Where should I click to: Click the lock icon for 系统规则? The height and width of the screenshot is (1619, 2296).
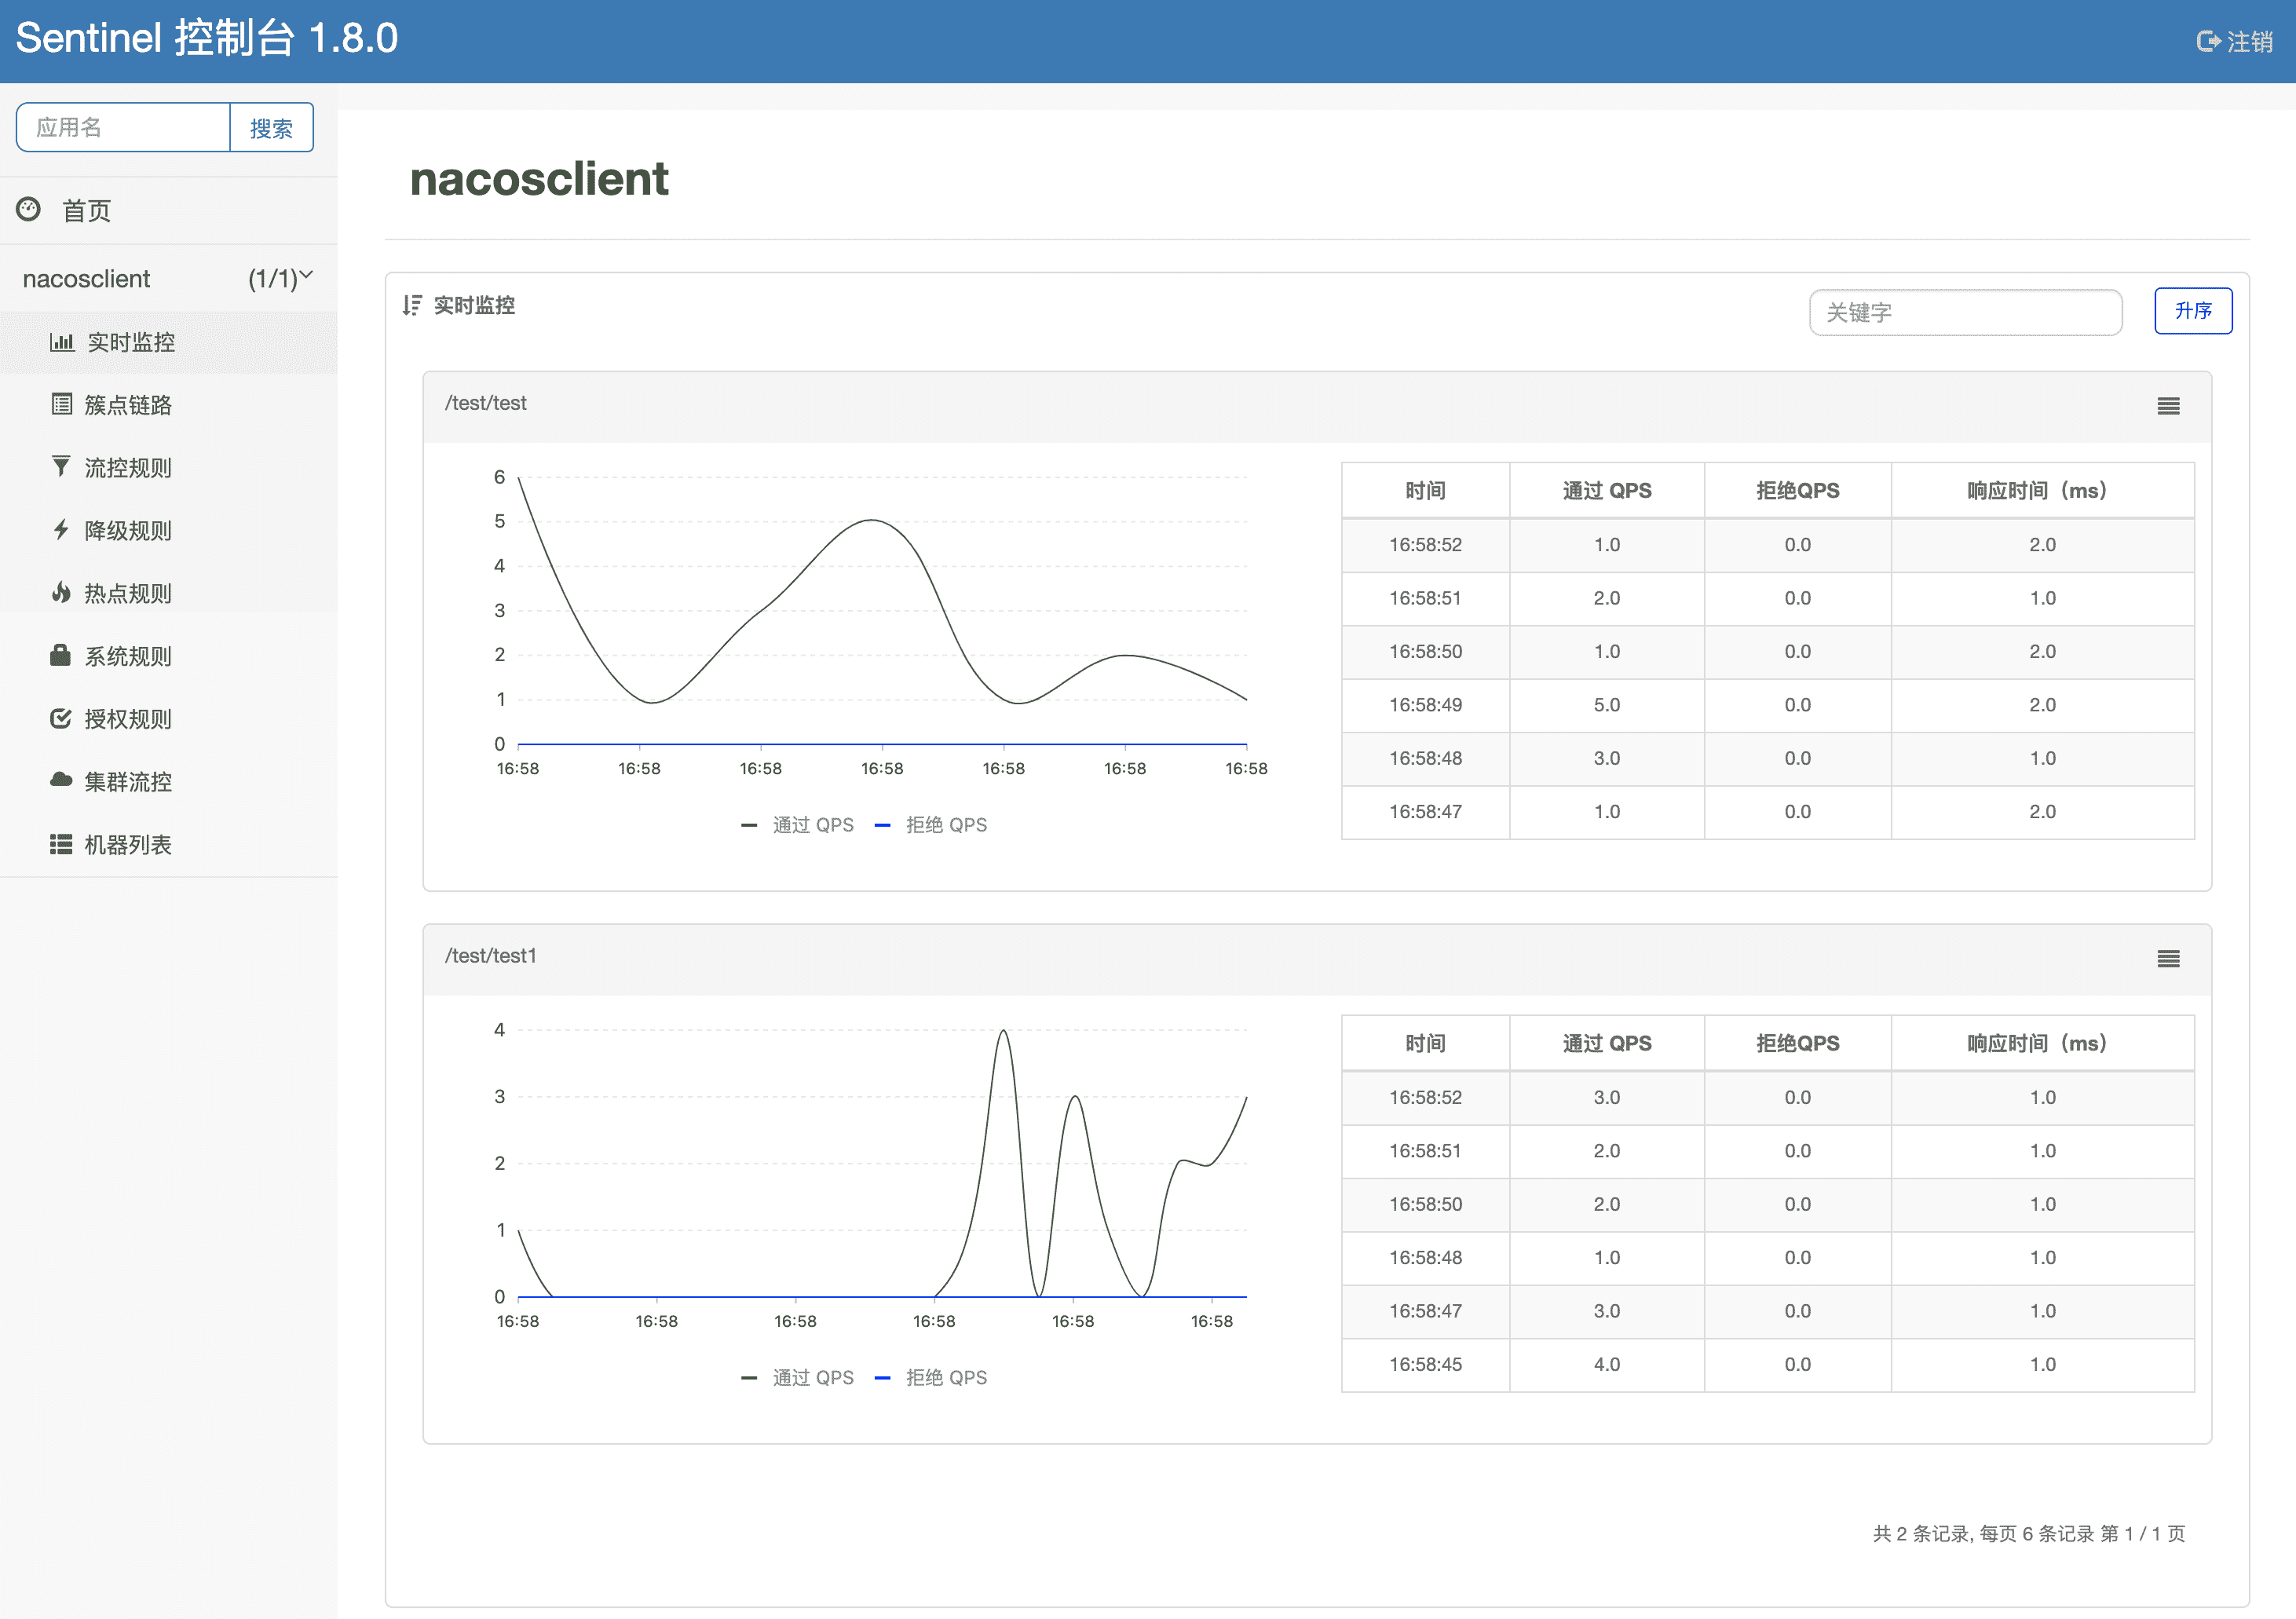(x=61, y=656)
